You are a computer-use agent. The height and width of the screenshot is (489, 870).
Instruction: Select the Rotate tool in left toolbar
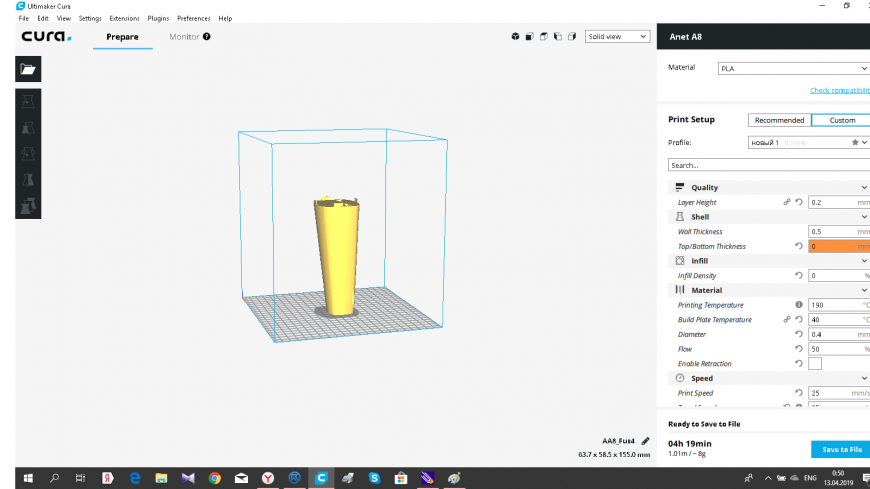(x=28, y=154)
